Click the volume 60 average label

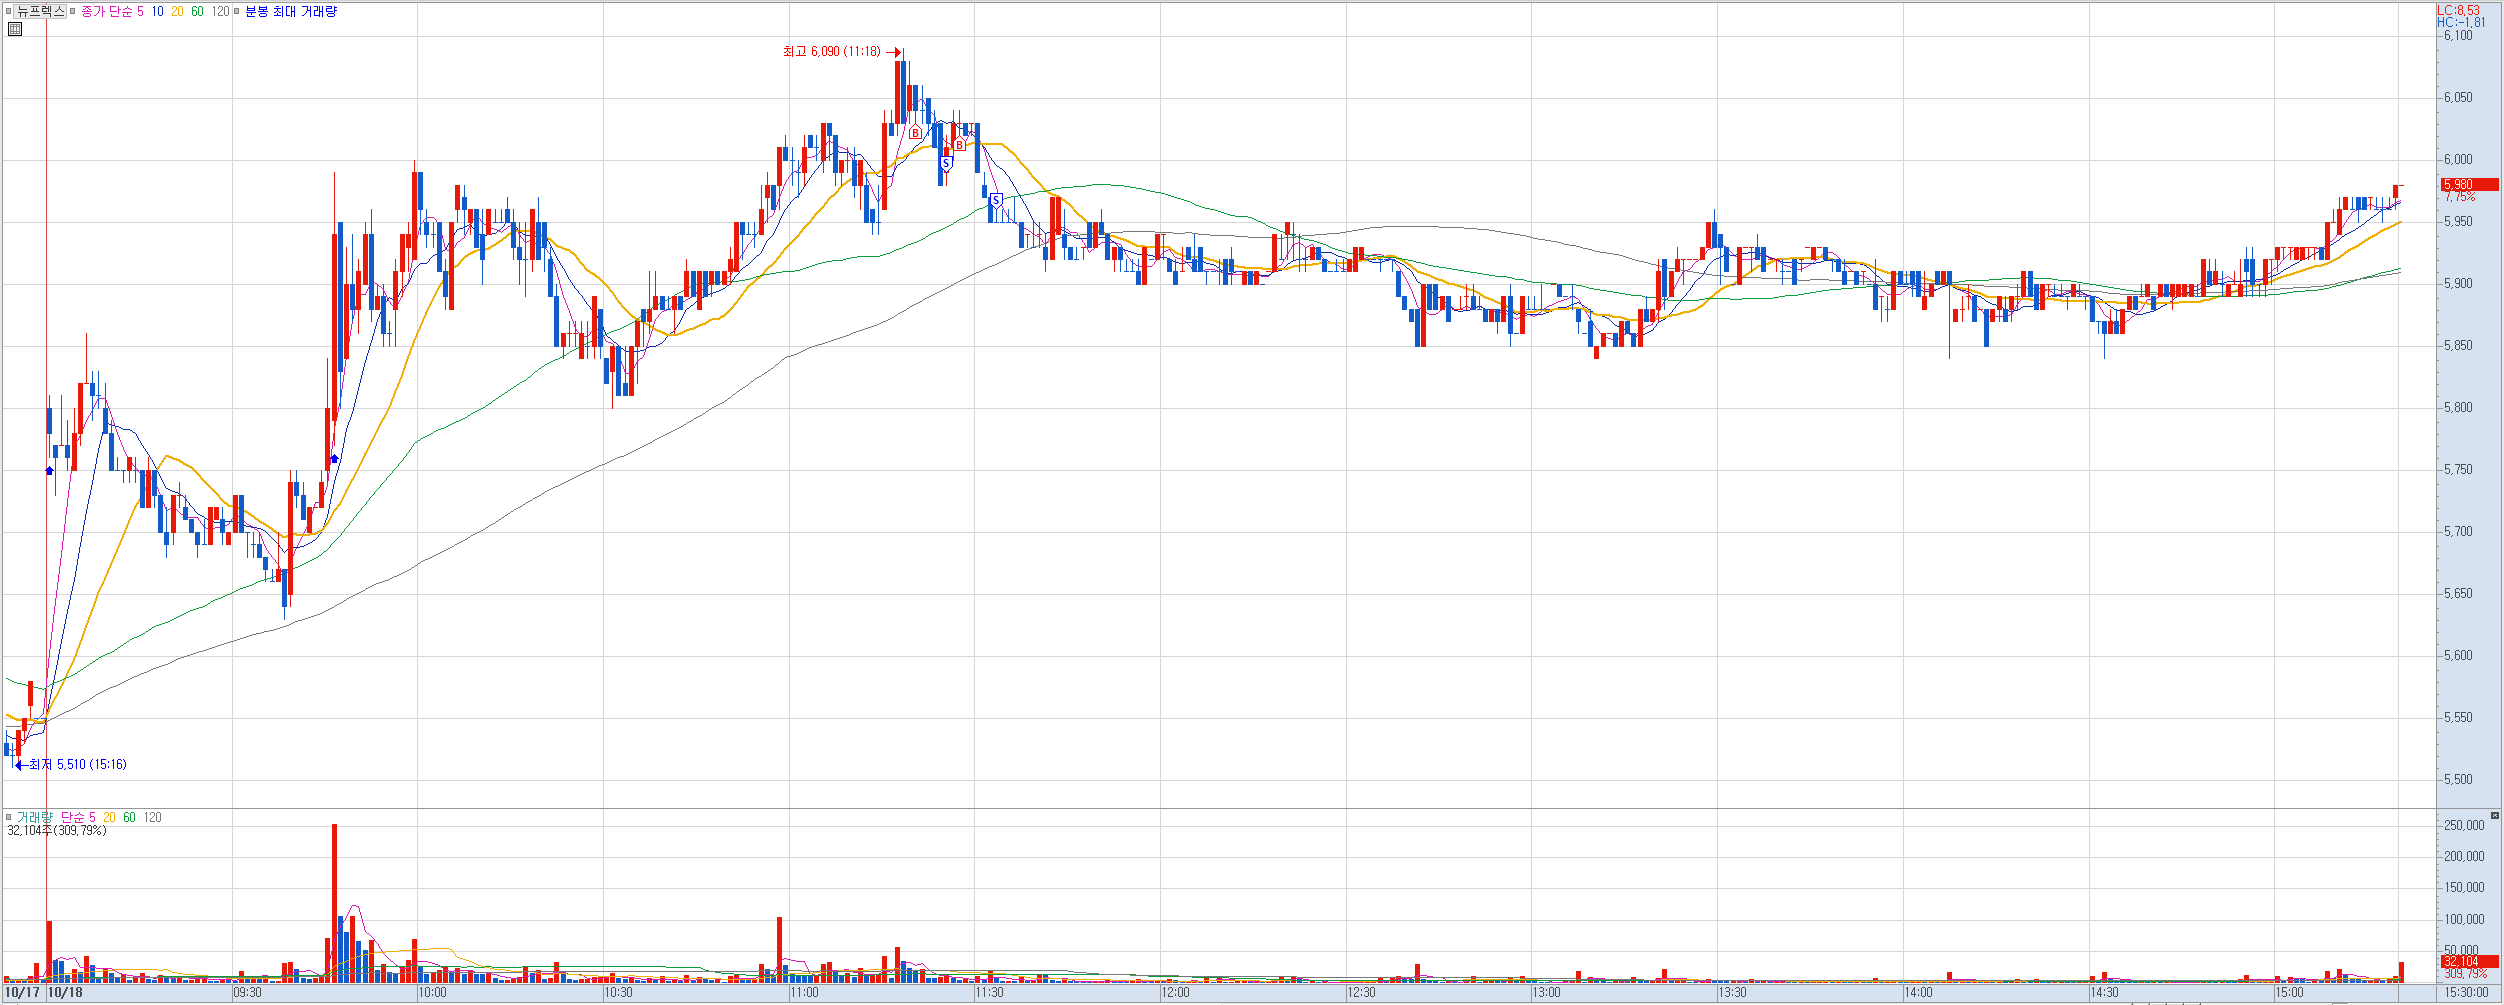tap(129, 817)
